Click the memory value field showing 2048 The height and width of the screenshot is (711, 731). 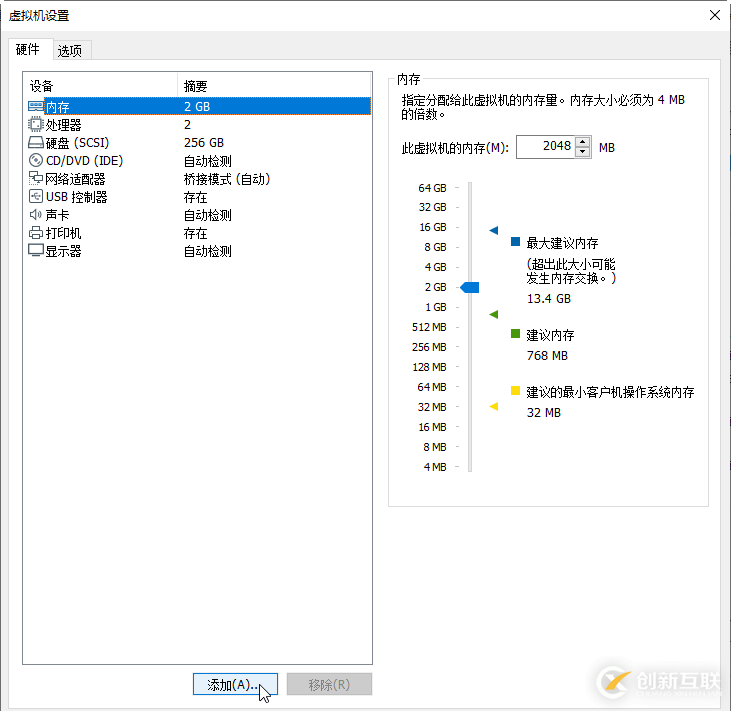coord(545,146)
